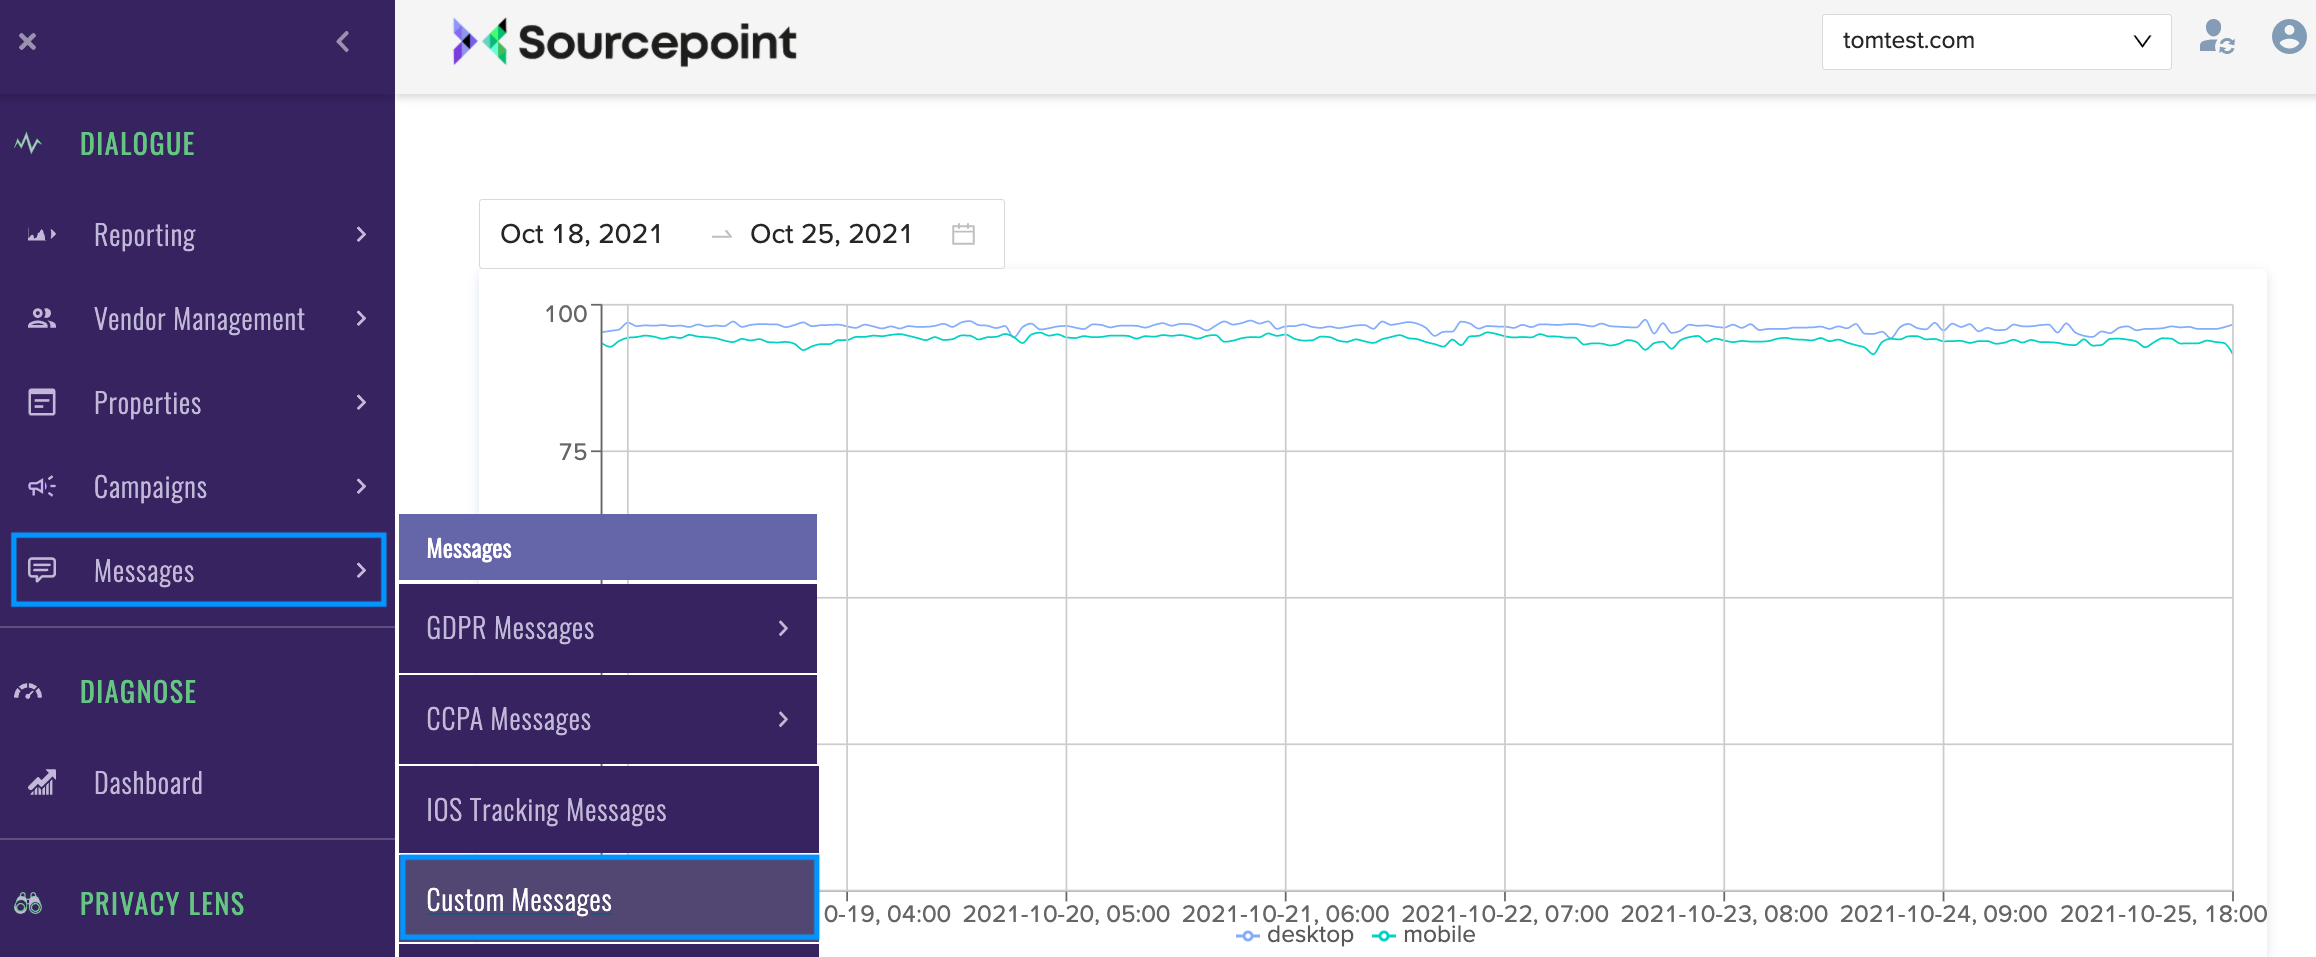Click the X close icon in sidebar
2316x957 pixels.
[x=28, y=42]
